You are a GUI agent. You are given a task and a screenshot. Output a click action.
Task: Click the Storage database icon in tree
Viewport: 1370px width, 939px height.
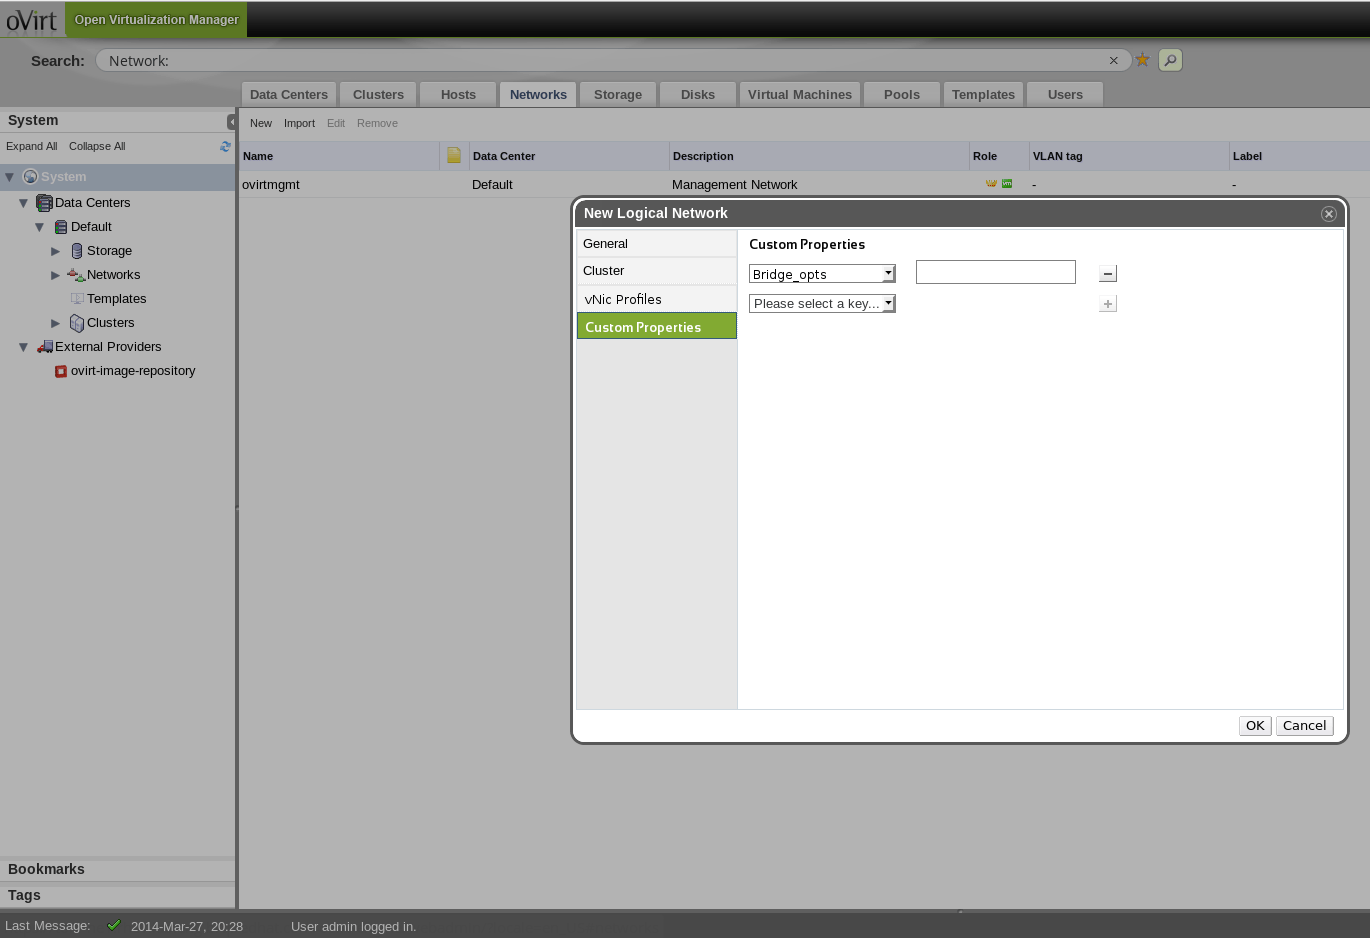pos(77,251)
